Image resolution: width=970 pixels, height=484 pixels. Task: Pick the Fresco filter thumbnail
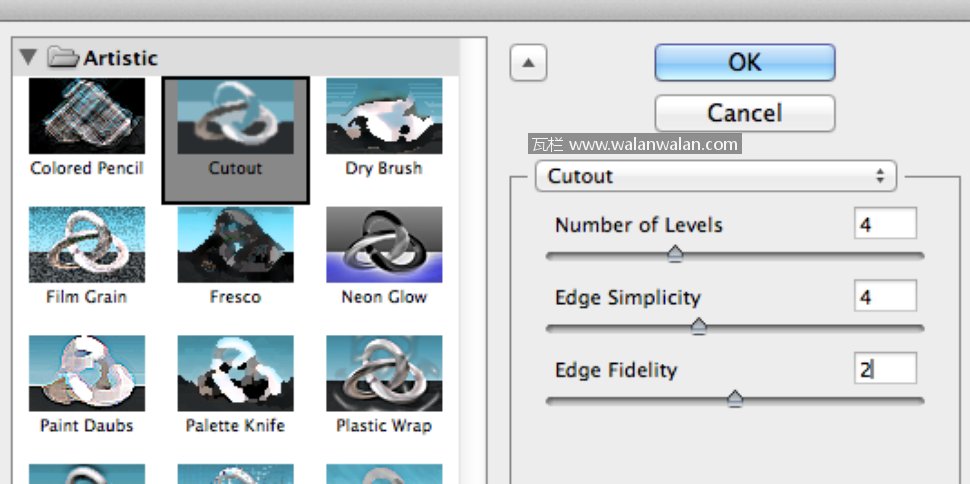point(236,245)
